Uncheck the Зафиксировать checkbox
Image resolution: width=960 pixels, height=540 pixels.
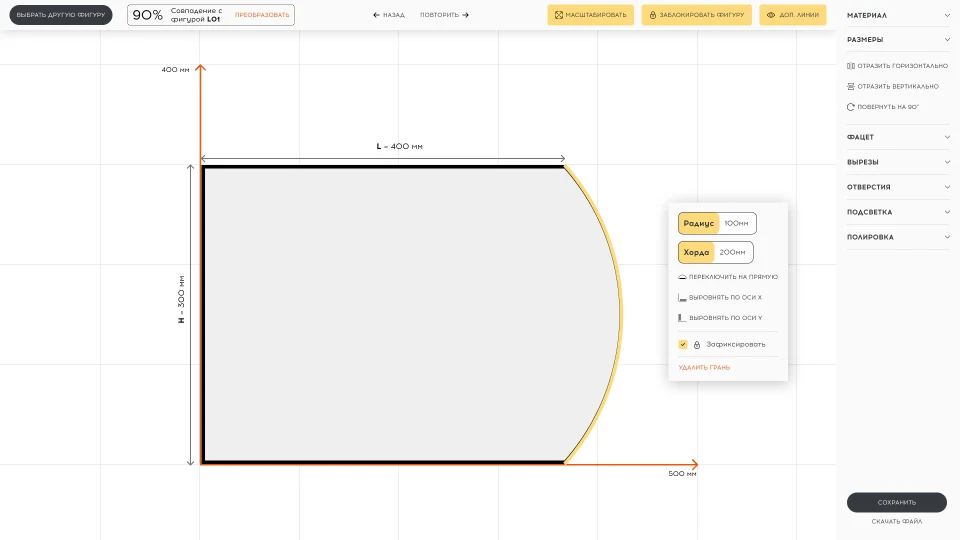click(x=683, y=344)
